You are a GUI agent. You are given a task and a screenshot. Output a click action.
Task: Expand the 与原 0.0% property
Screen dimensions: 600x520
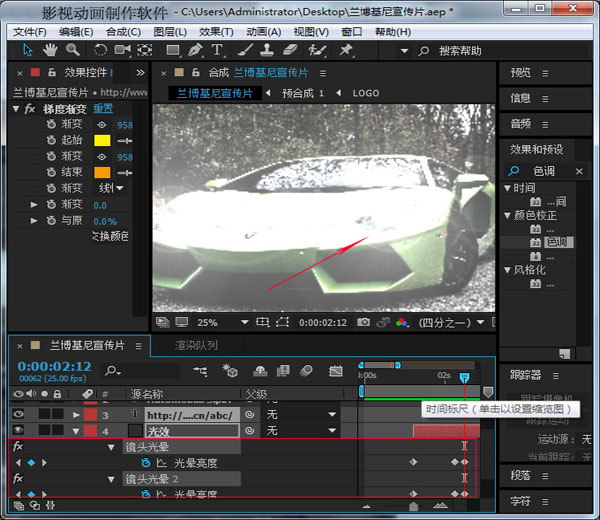click(34, 221)
